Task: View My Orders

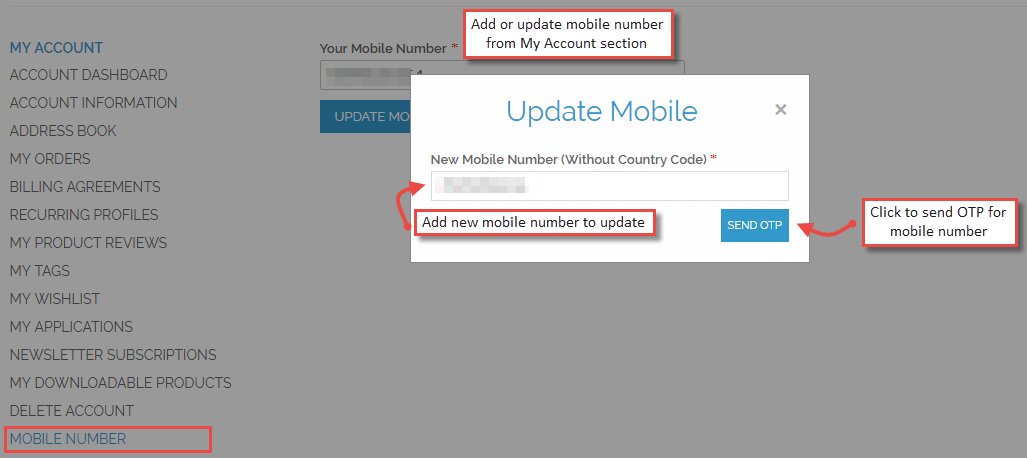Action: coord(50,159)
